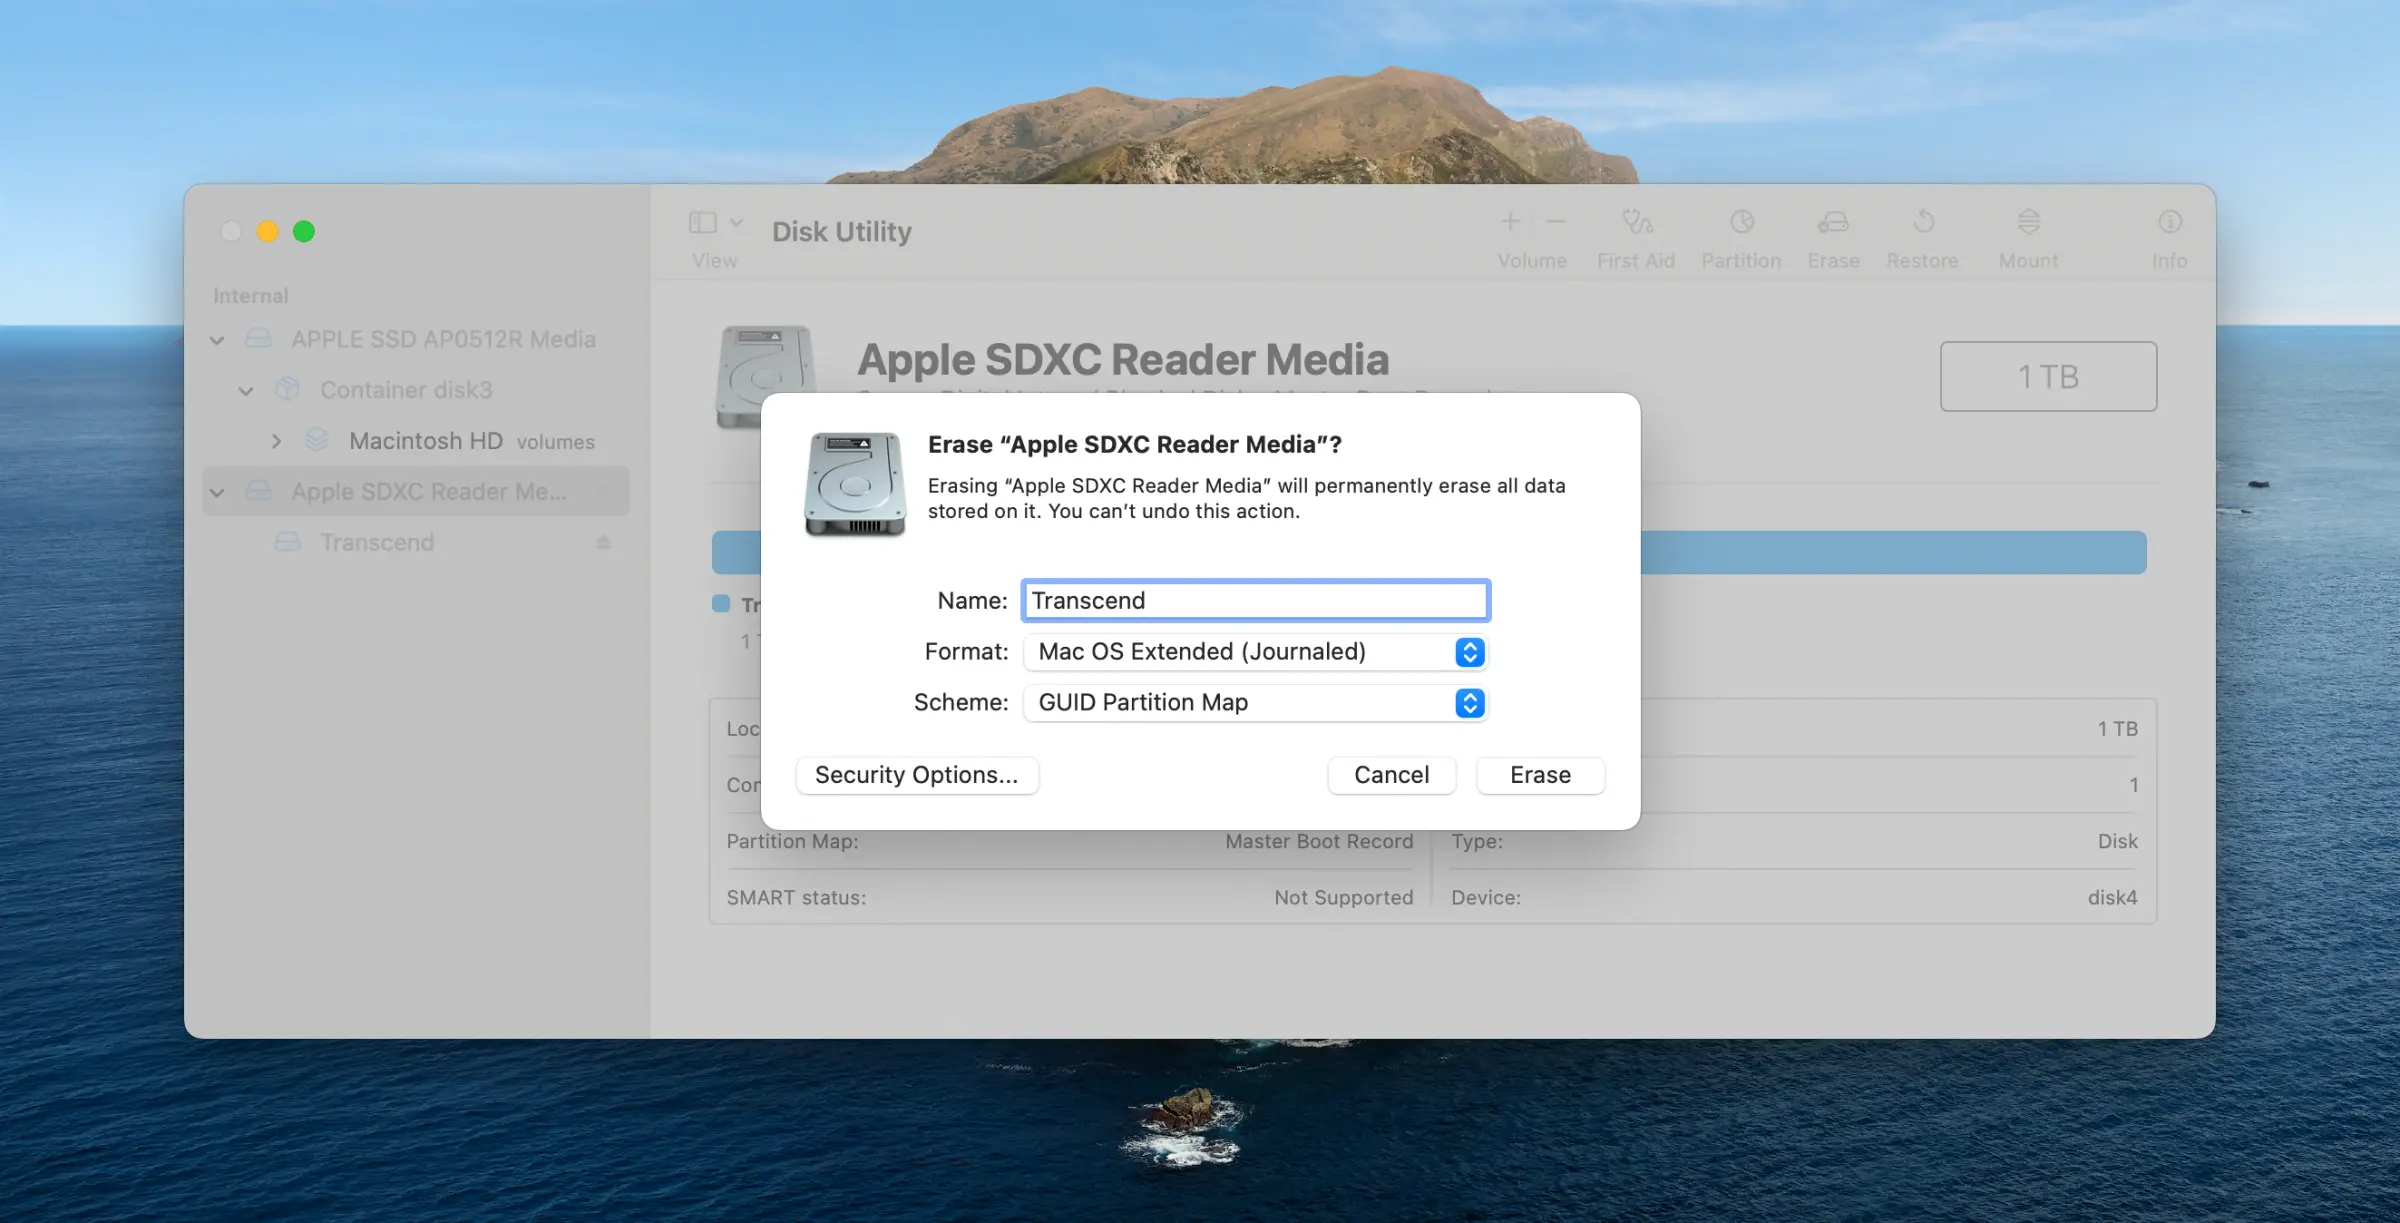Select Apple SDXC Reader Media in sidebar
This screenshot has width=2400, height=1223.
(416, 492)
